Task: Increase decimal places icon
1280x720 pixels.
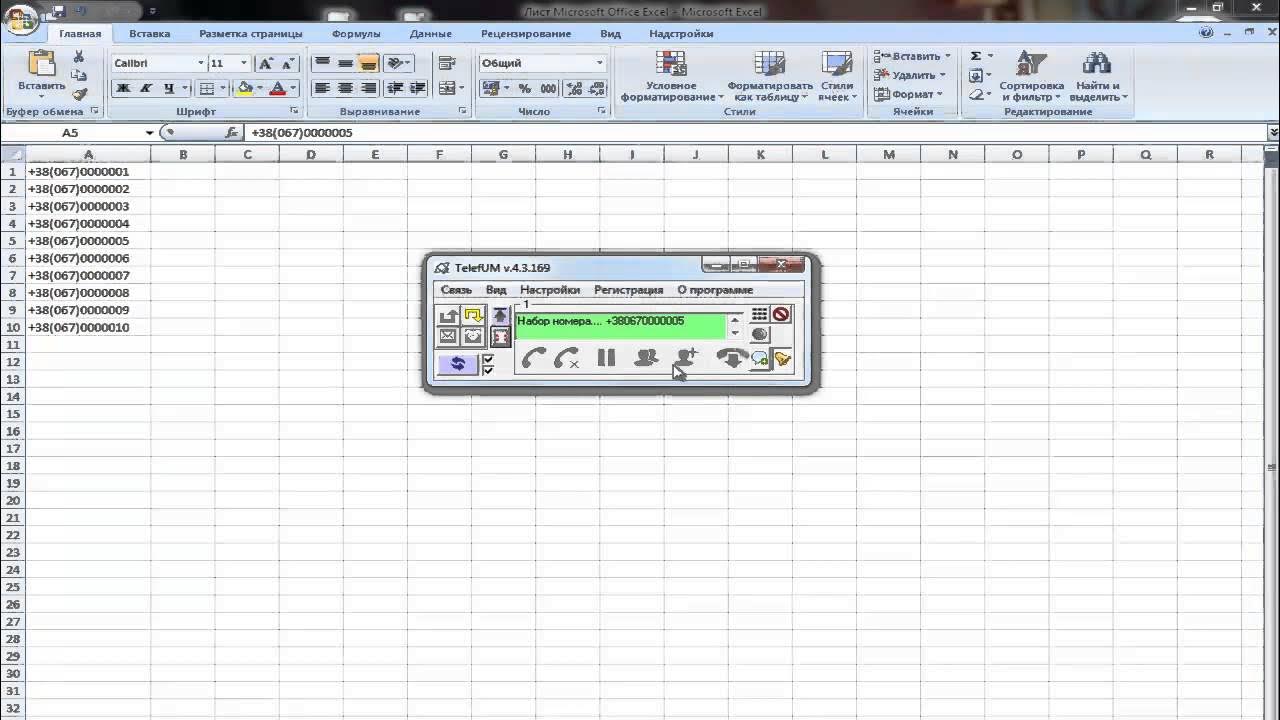Action: [575, 89]
